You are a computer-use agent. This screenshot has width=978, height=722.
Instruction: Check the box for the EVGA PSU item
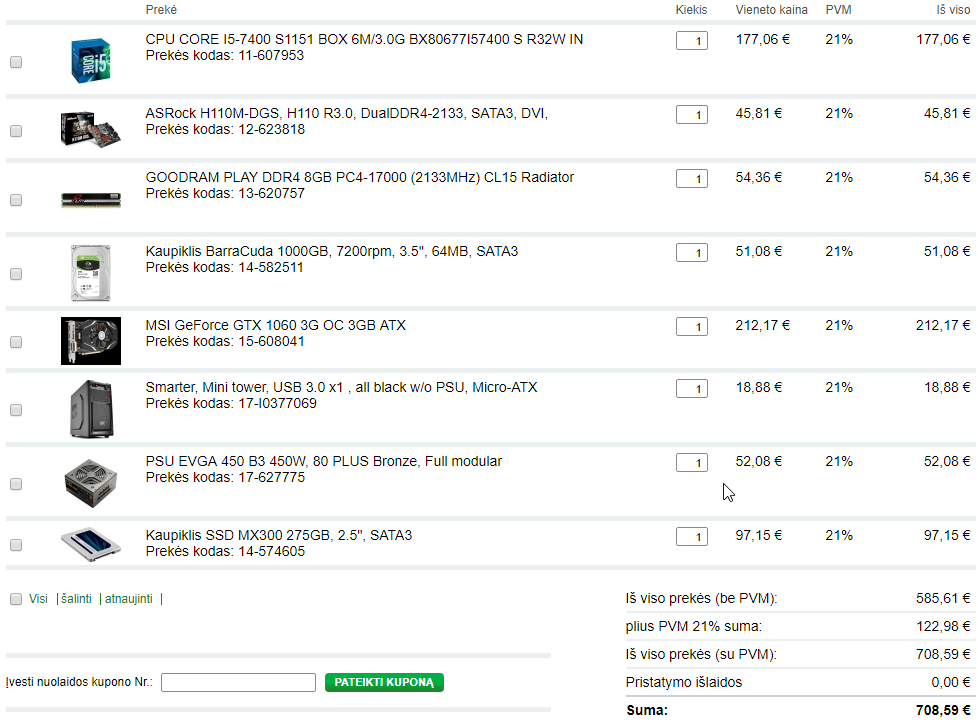tap(16, 484)
